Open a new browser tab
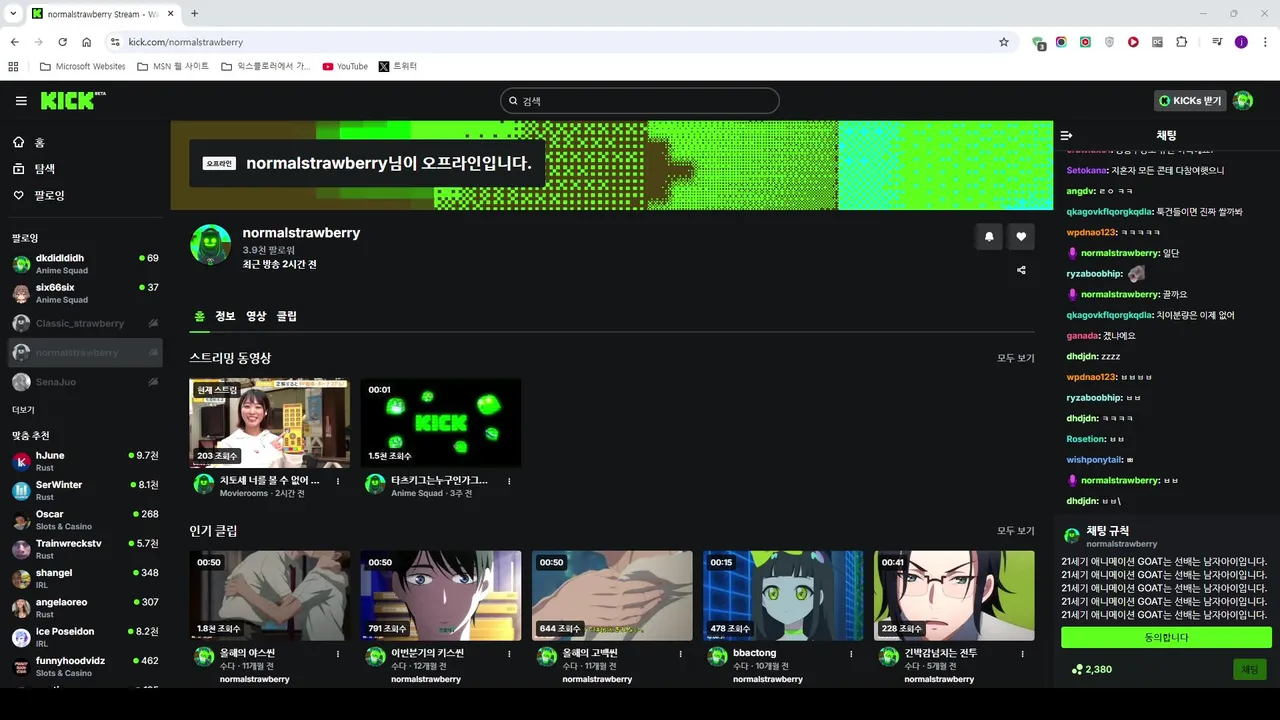This screenshot has height=720, width=1280. pos(194,14)
